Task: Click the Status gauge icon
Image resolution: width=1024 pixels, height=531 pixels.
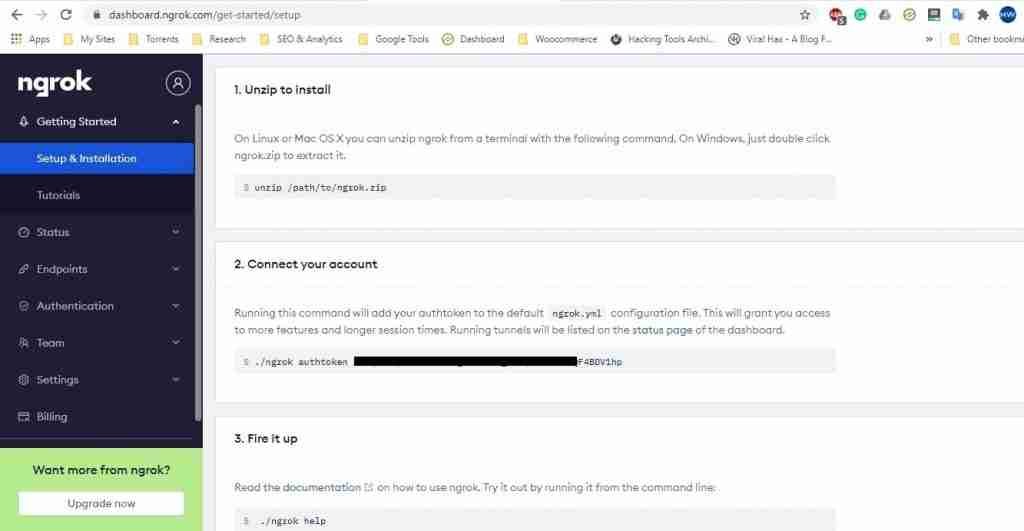Action: click(x=24, y=232)
